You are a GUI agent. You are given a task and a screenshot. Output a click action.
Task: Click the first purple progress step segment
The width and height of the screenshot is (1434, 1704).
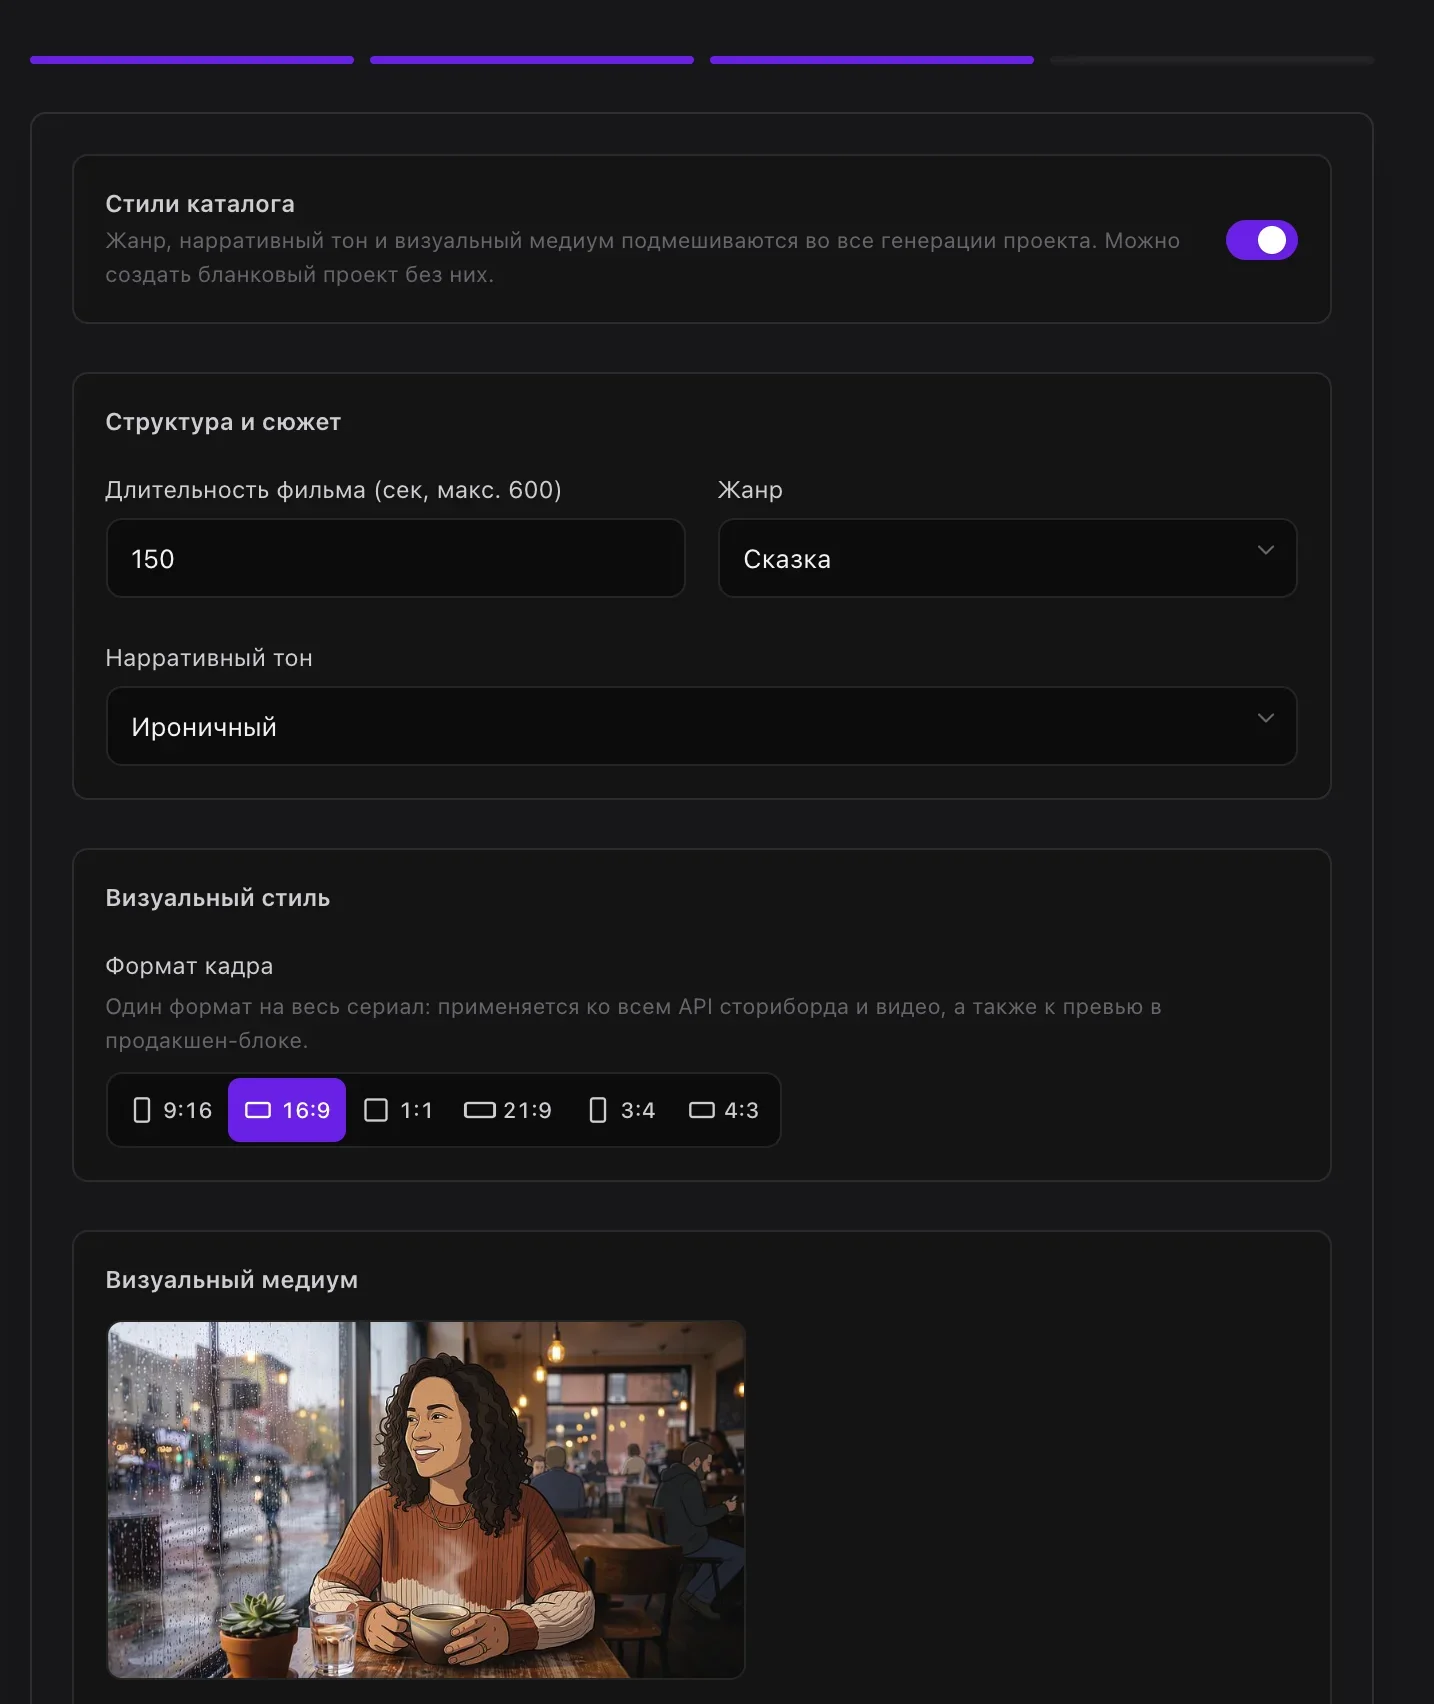coord(192,60)
